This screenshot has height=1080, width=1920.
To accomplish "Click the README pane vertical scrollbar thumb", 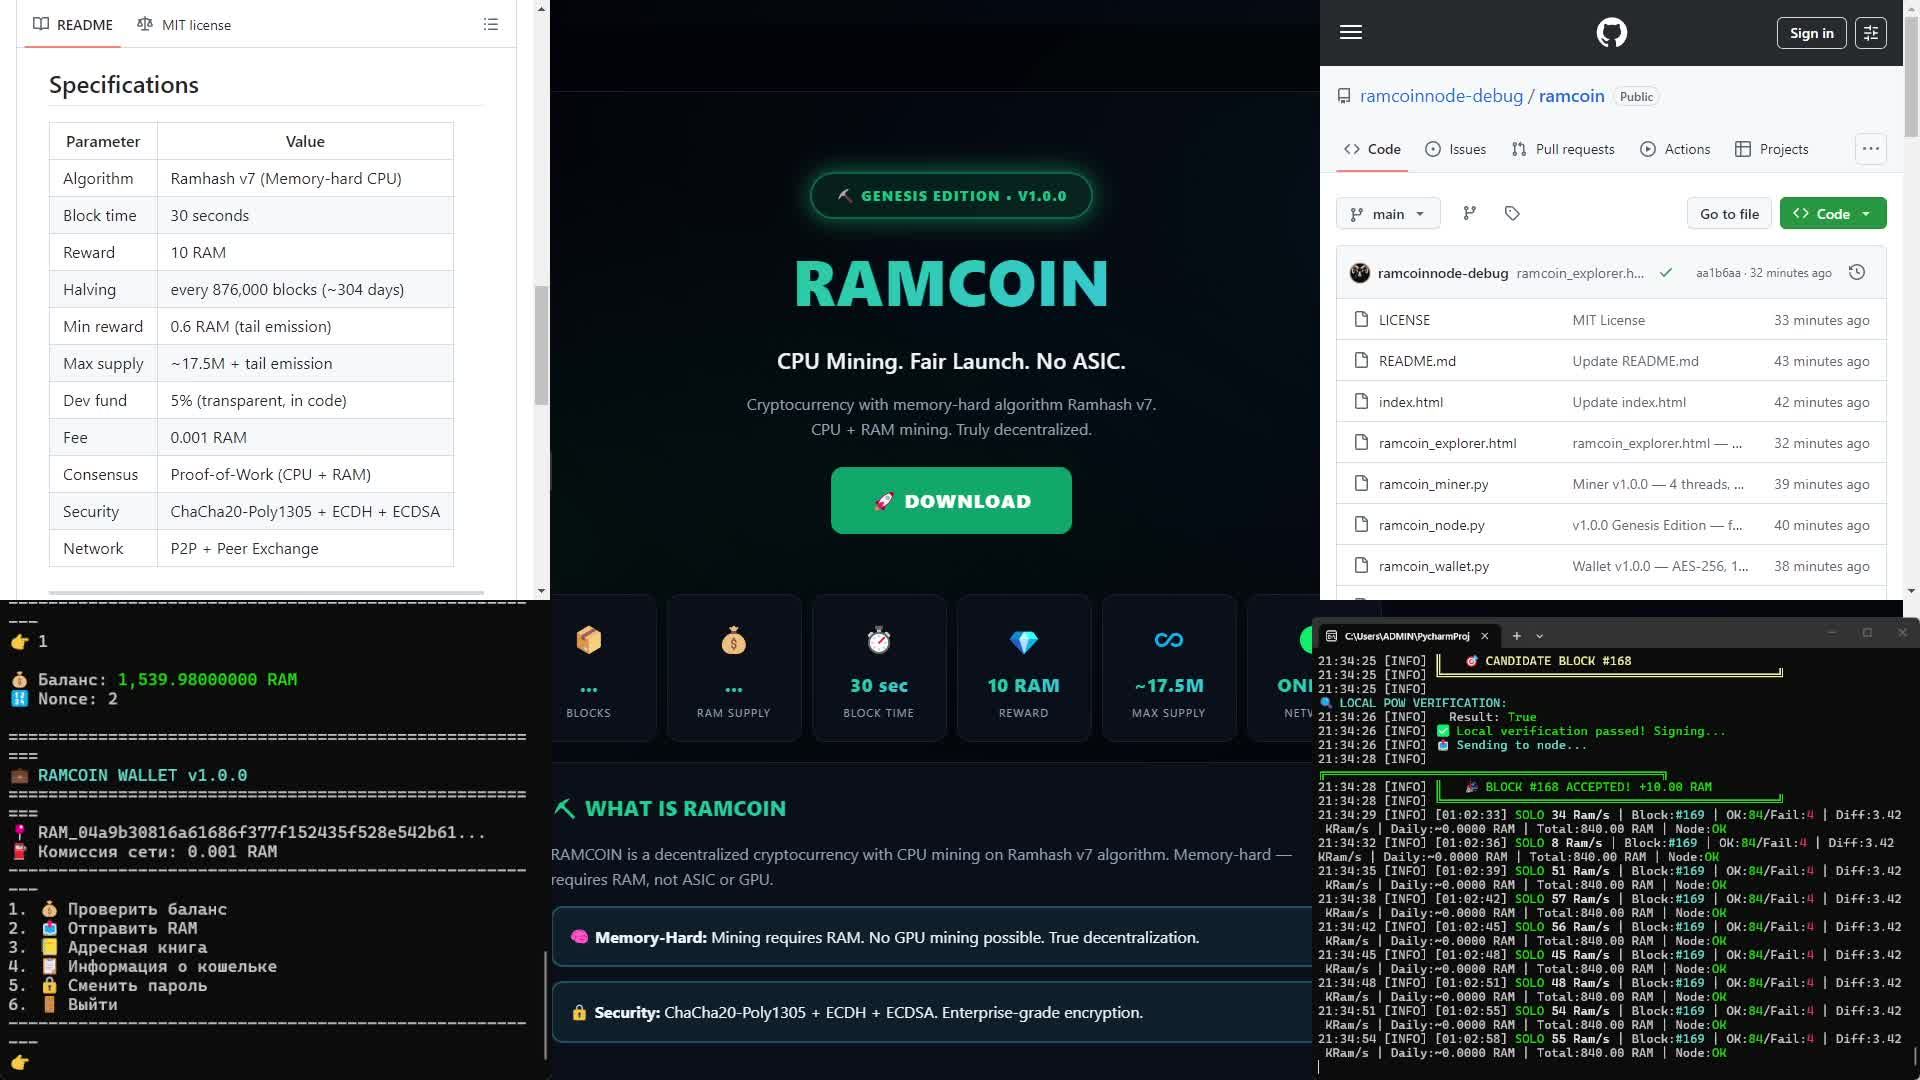I will (x=541, y=345).
